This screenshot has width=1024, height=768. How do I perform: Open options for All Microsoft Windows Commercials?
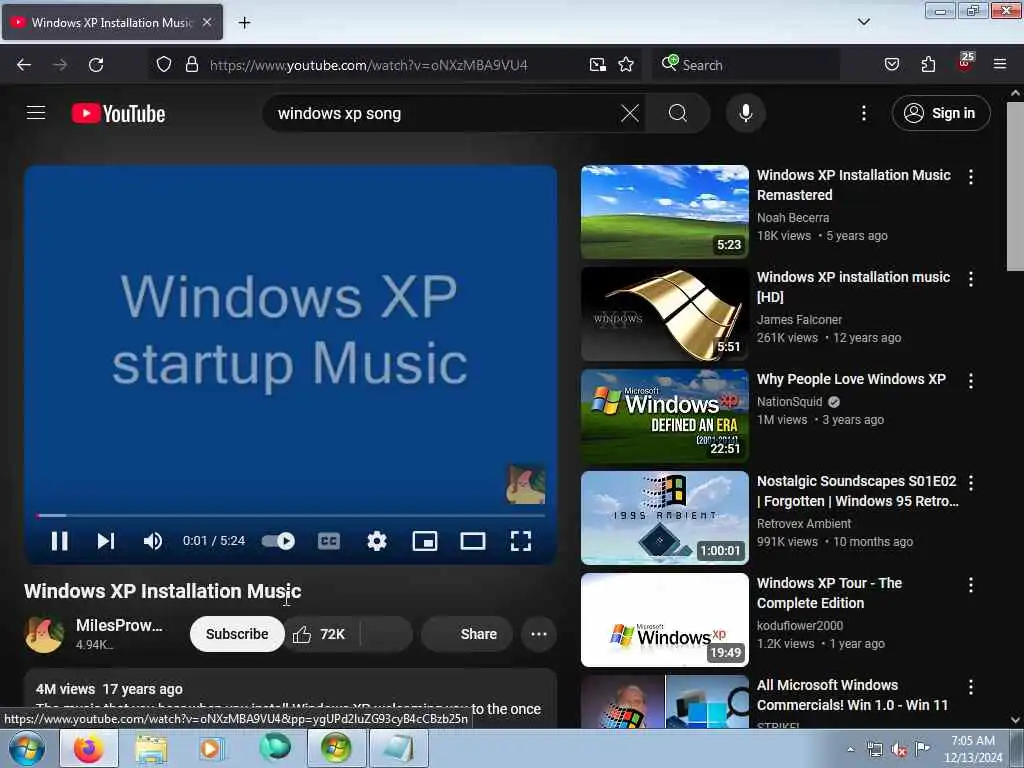[x=970, y=687]
